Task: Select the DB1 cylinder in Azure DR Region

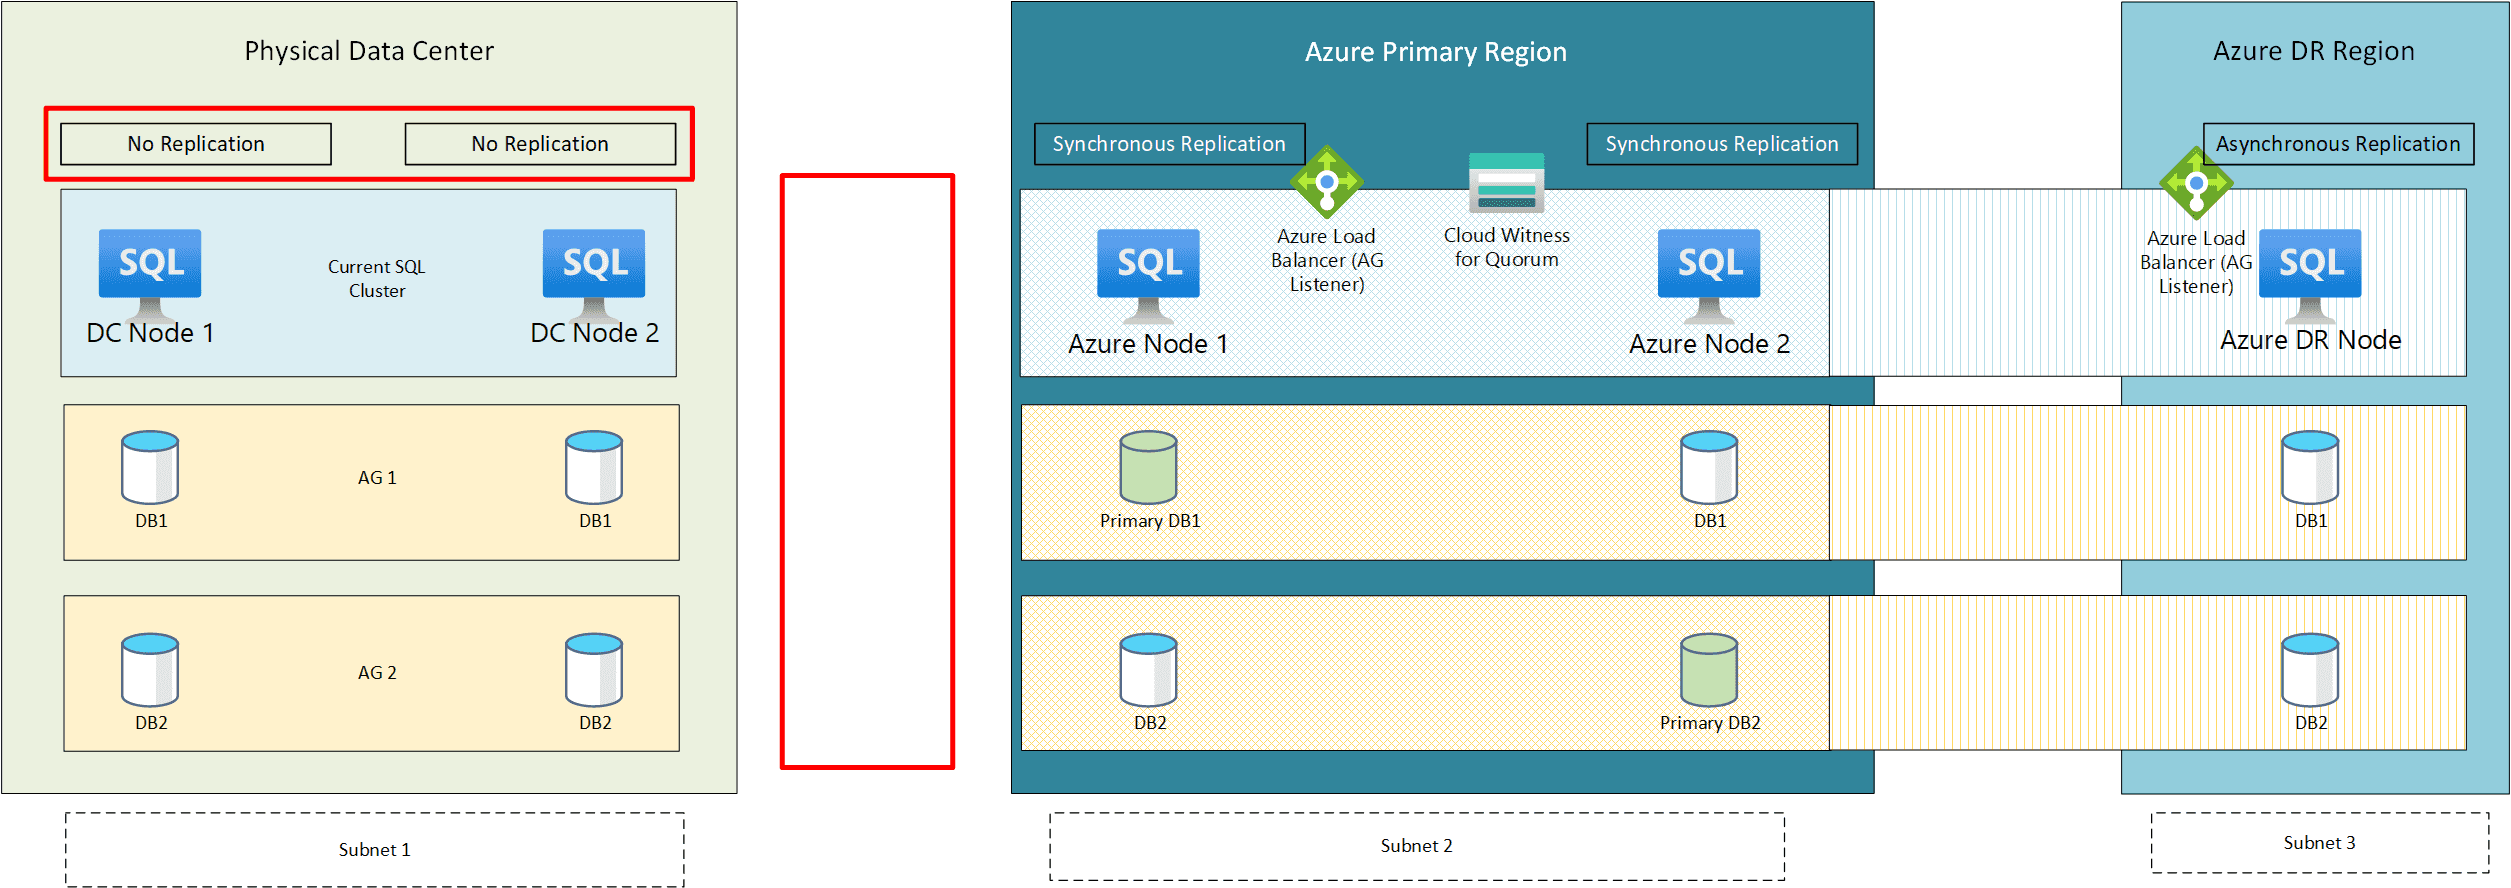Action: (x=2310, y=468)
